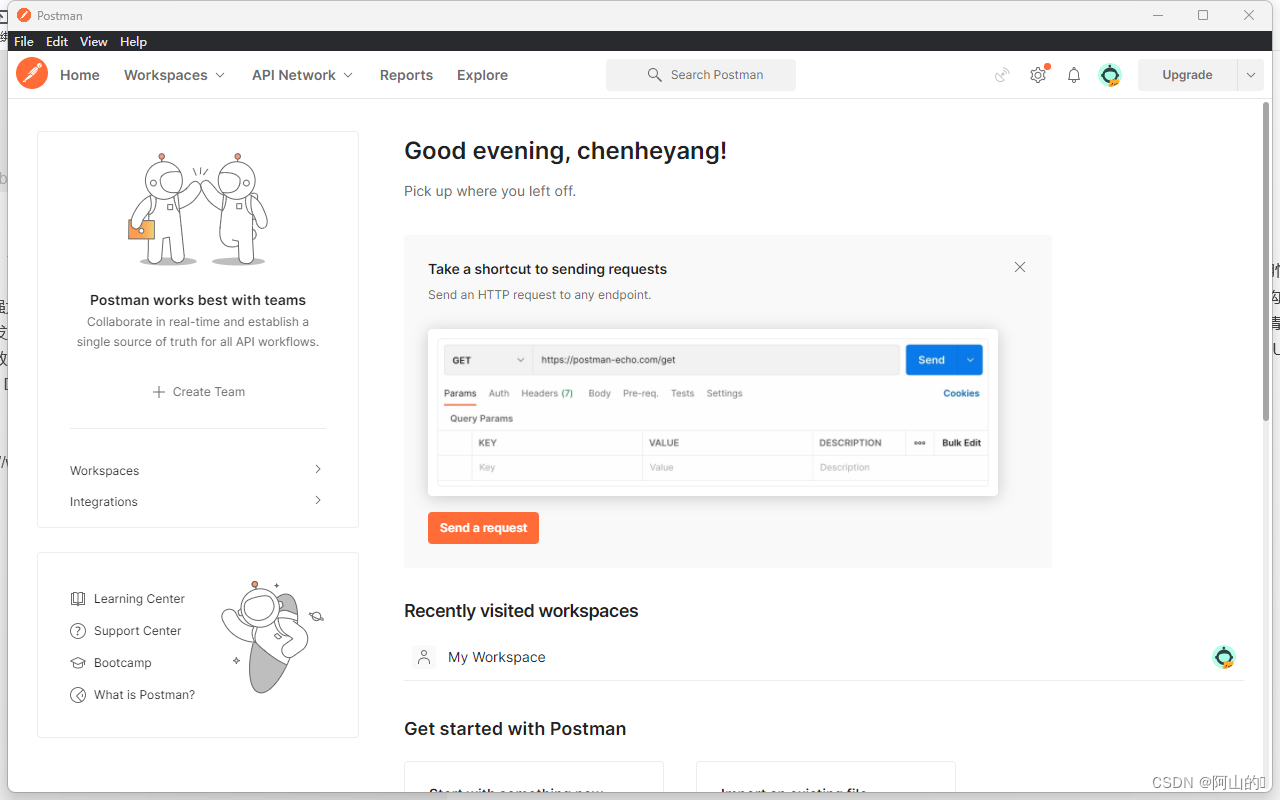The height and width of the screenshot is (800, 1280).
Task: Select the Auth tab in the preview
Action: point(499,393)
